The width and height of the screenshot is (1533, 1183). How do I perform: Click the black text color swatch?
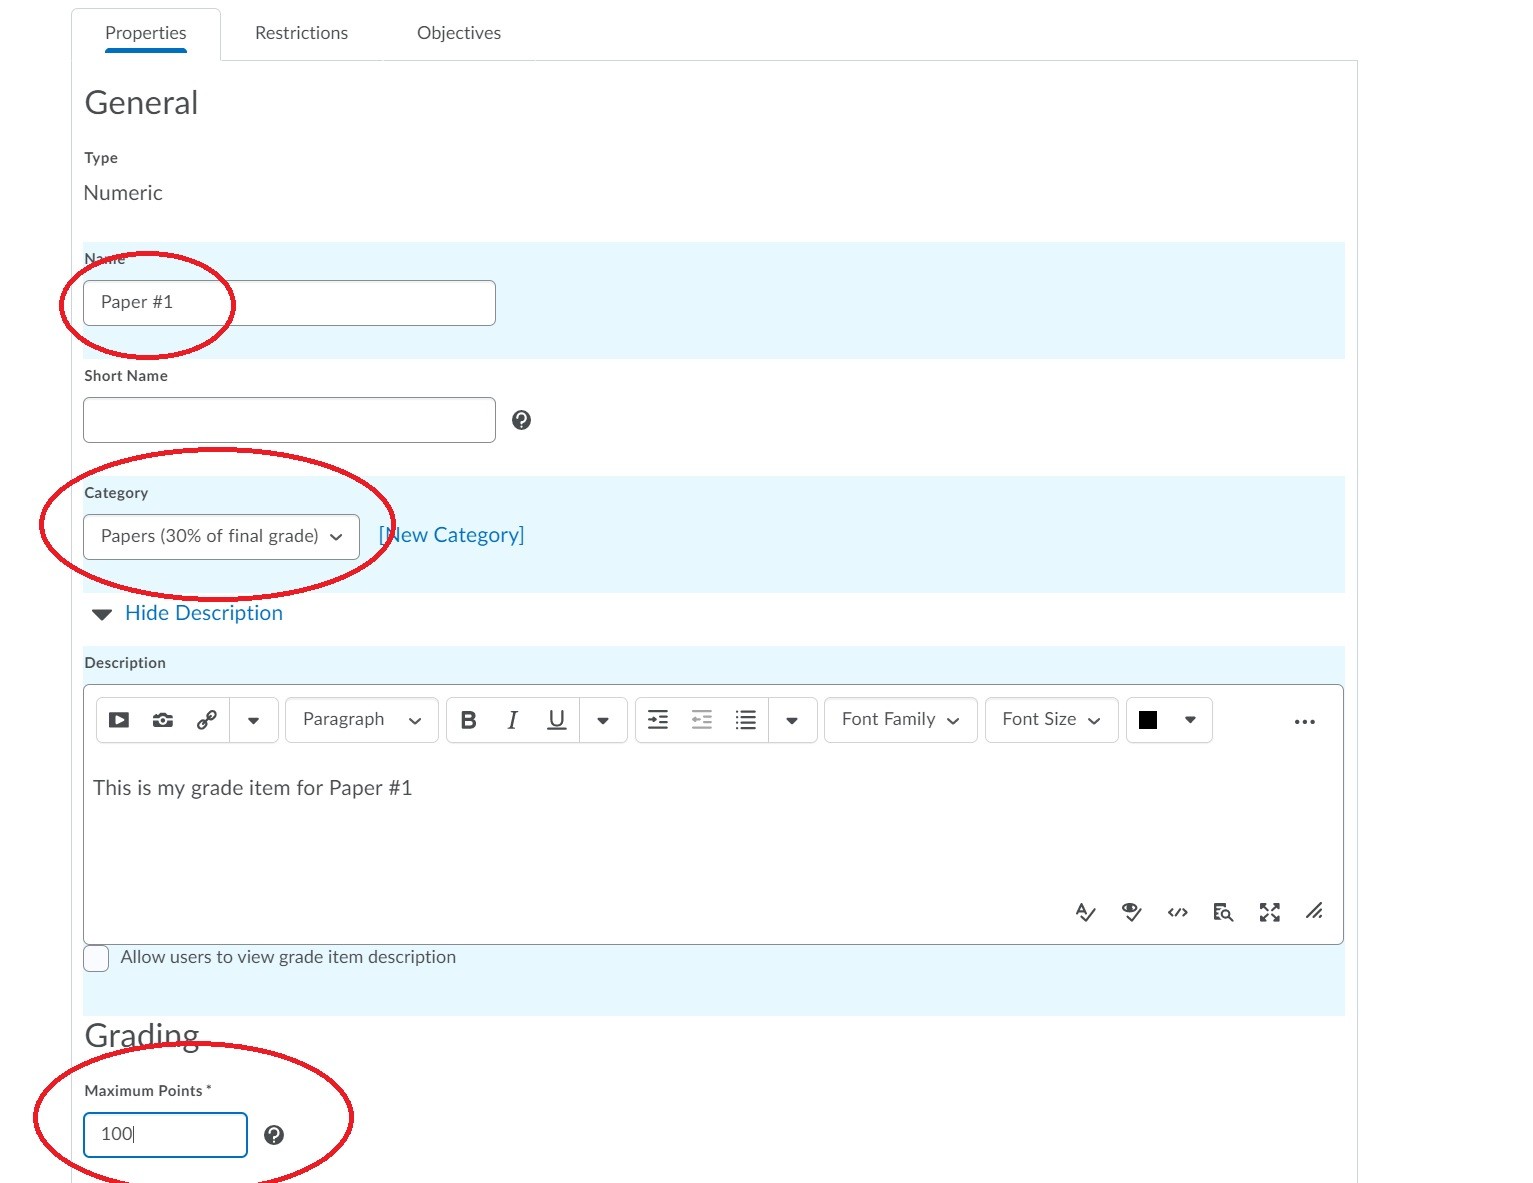(1148, 720)
